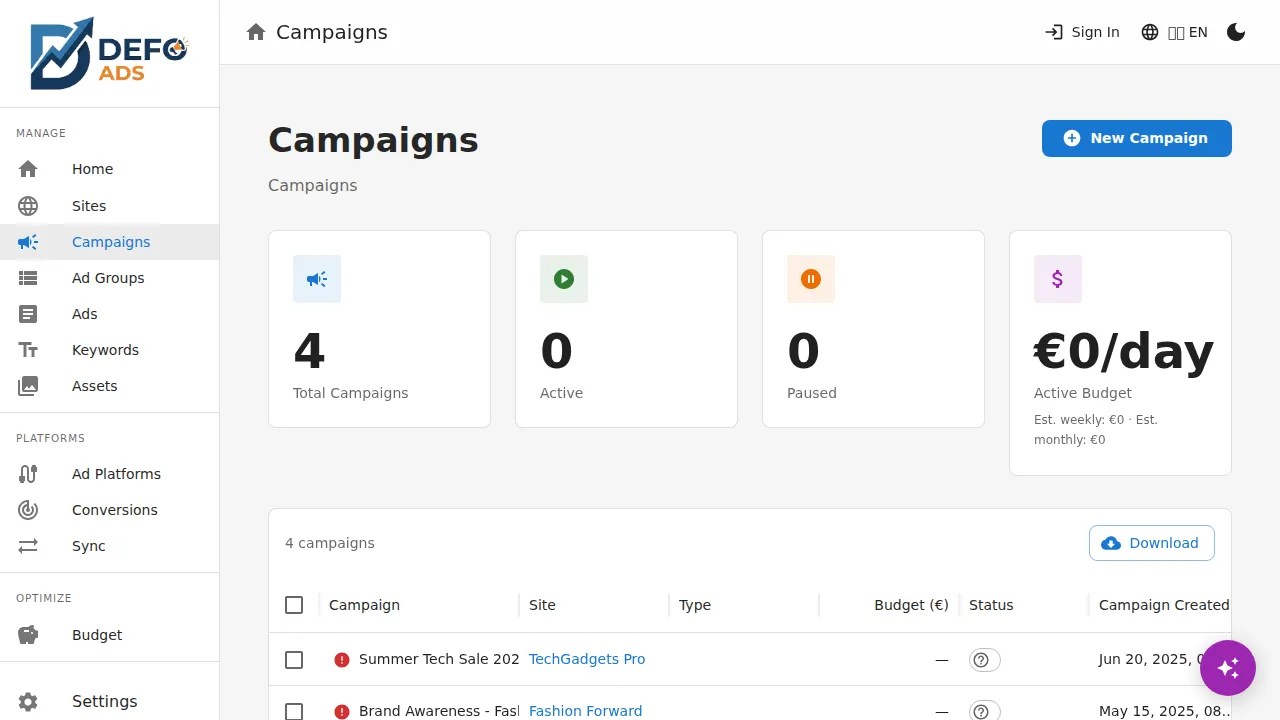Sort by the Site column header
The height and width of the screenshot is (720, 1280).
(542, 605)
